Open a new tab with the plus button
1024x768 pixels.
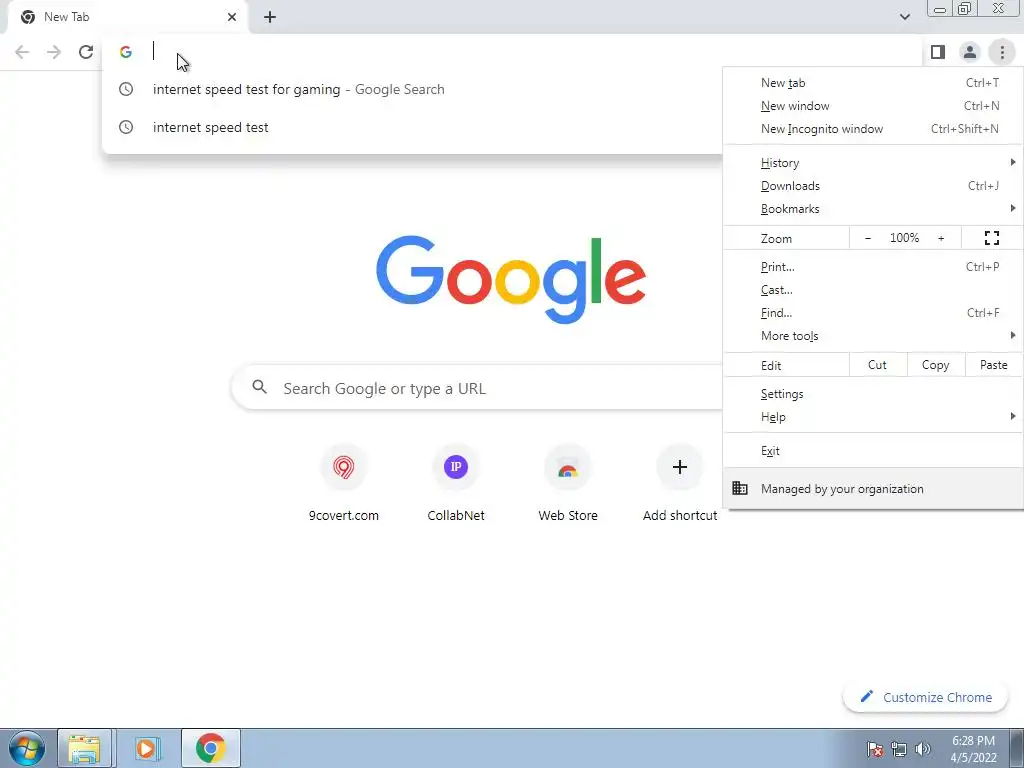point(270,17)
